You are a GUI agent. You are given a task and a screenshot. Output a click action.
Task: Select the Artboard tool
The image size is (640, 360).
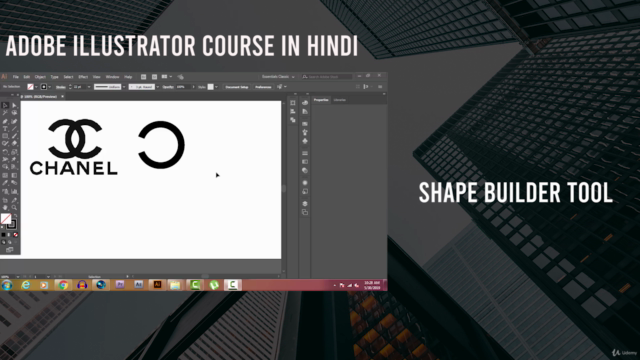pos(5,200)
